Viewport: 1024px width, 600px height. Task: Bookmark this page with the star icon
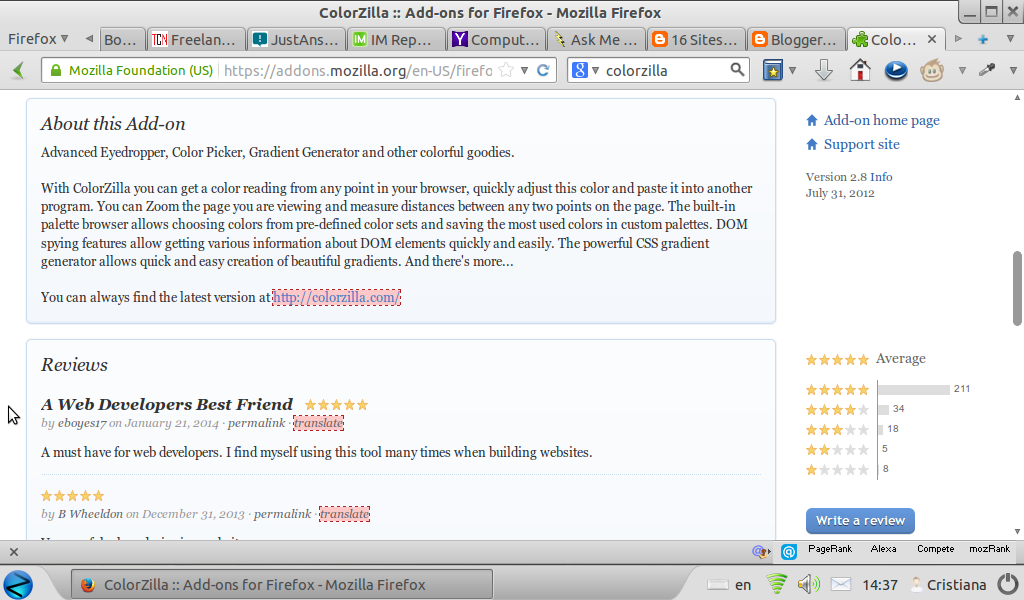[505, 71]
